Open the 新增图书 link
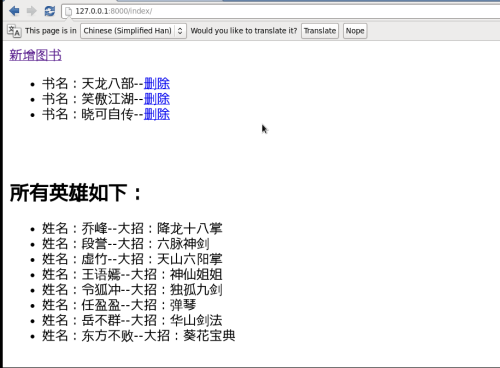The image size is (500, 368). click(35, 55)
